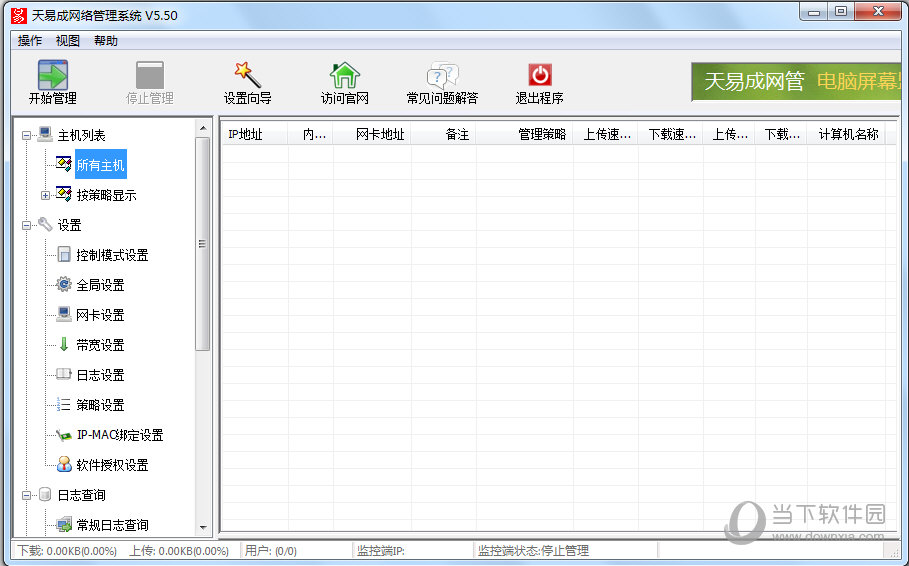This screenshot has height=566, width=909.
Task: Click the user icon beside 软件授权设置
Action: [x=64, y=464]
